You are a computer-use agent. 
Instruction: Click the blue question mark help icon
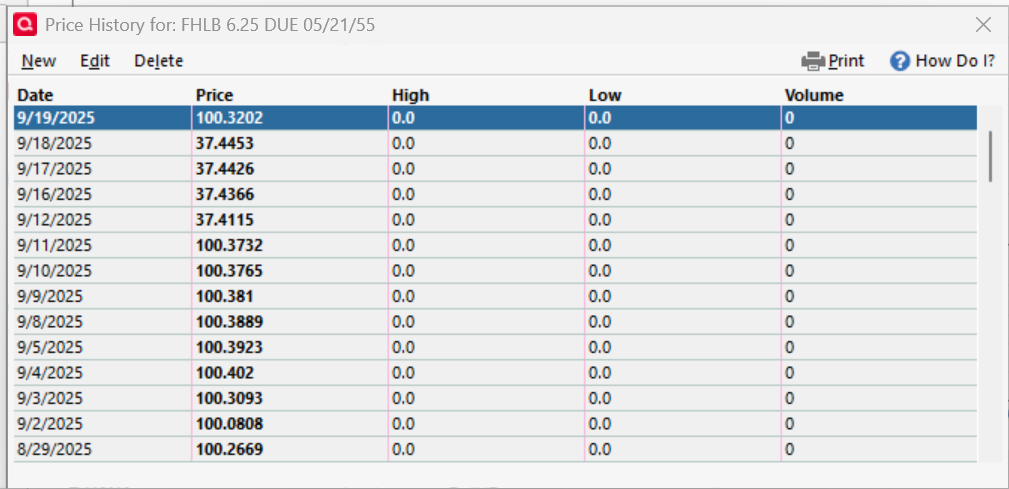pos(900,61)
